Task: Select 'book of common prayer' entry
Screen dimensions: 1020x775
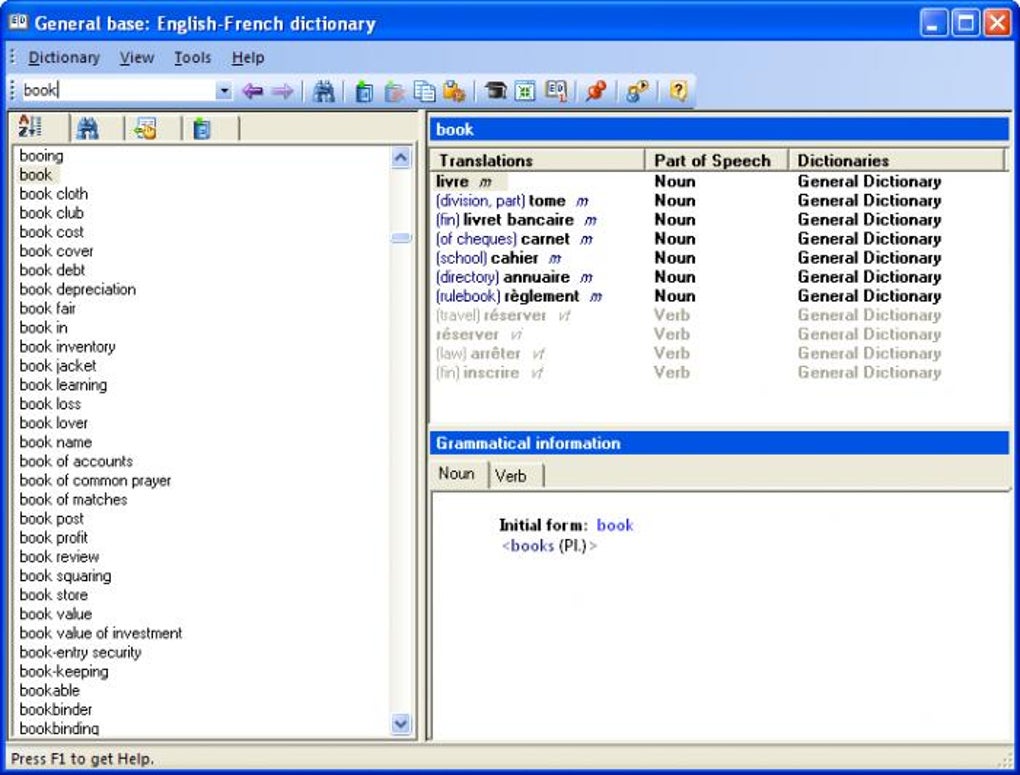Action: (95, 480)
